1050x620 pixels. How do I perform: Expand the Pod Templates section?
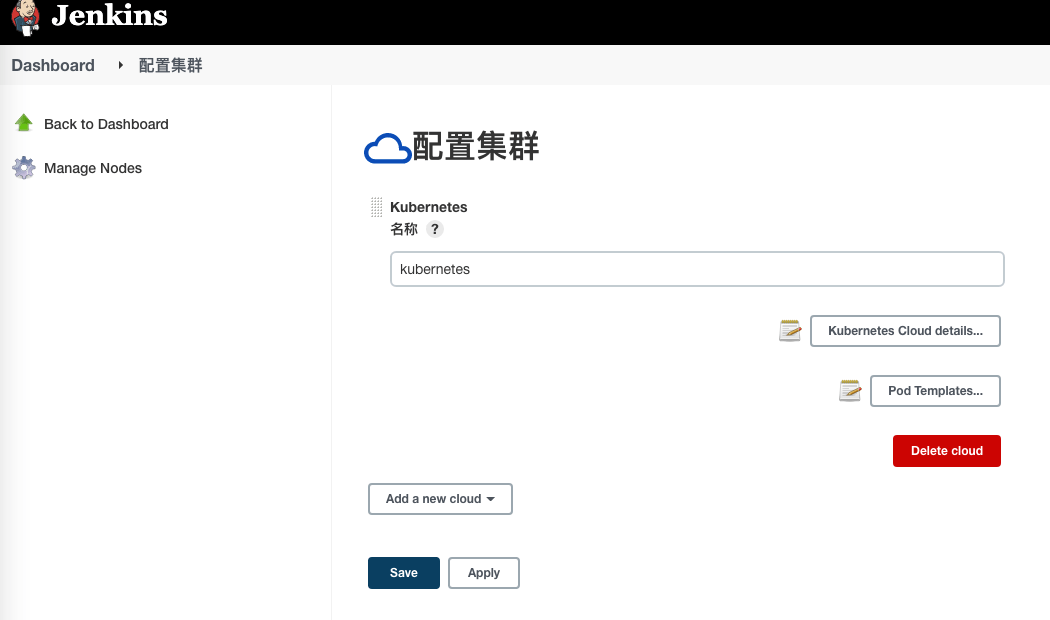935,391
